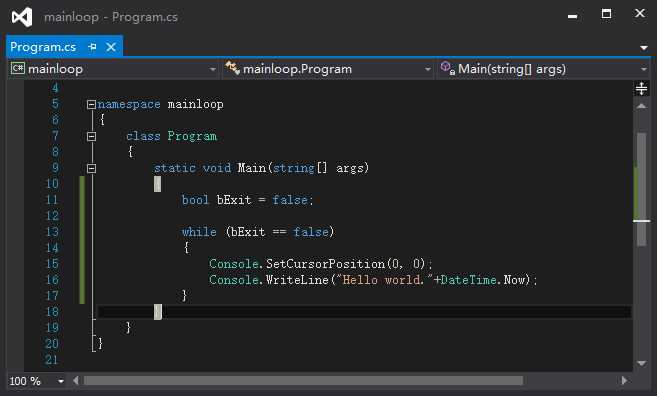The height and width of the screenshot is (396, 657).
Task: Click 'bExit' in the bool declaration
Action: coord(234,200)
